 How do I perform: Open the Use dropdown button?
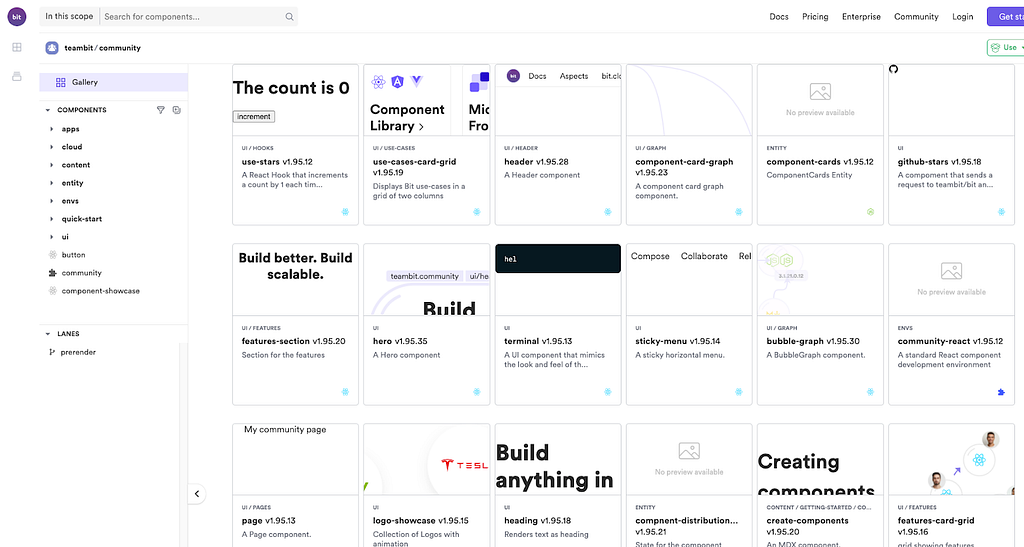(1006, 48)
